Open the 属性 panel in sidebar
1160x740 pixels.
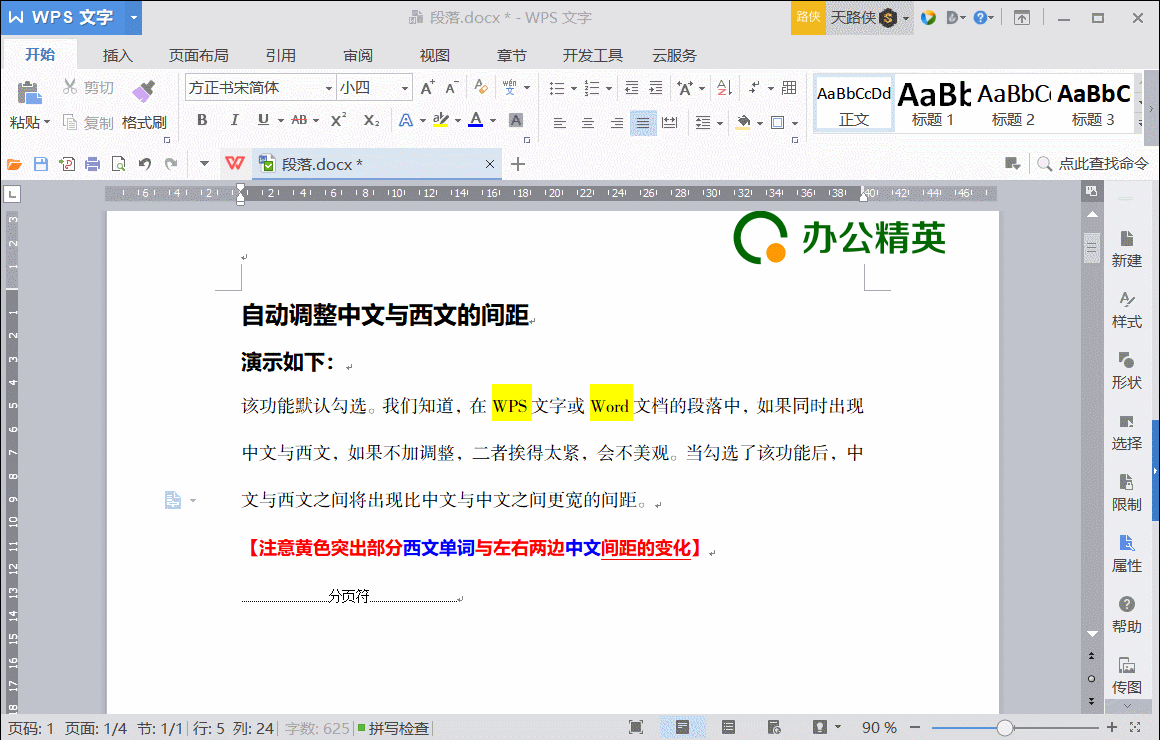(1126, 554)
